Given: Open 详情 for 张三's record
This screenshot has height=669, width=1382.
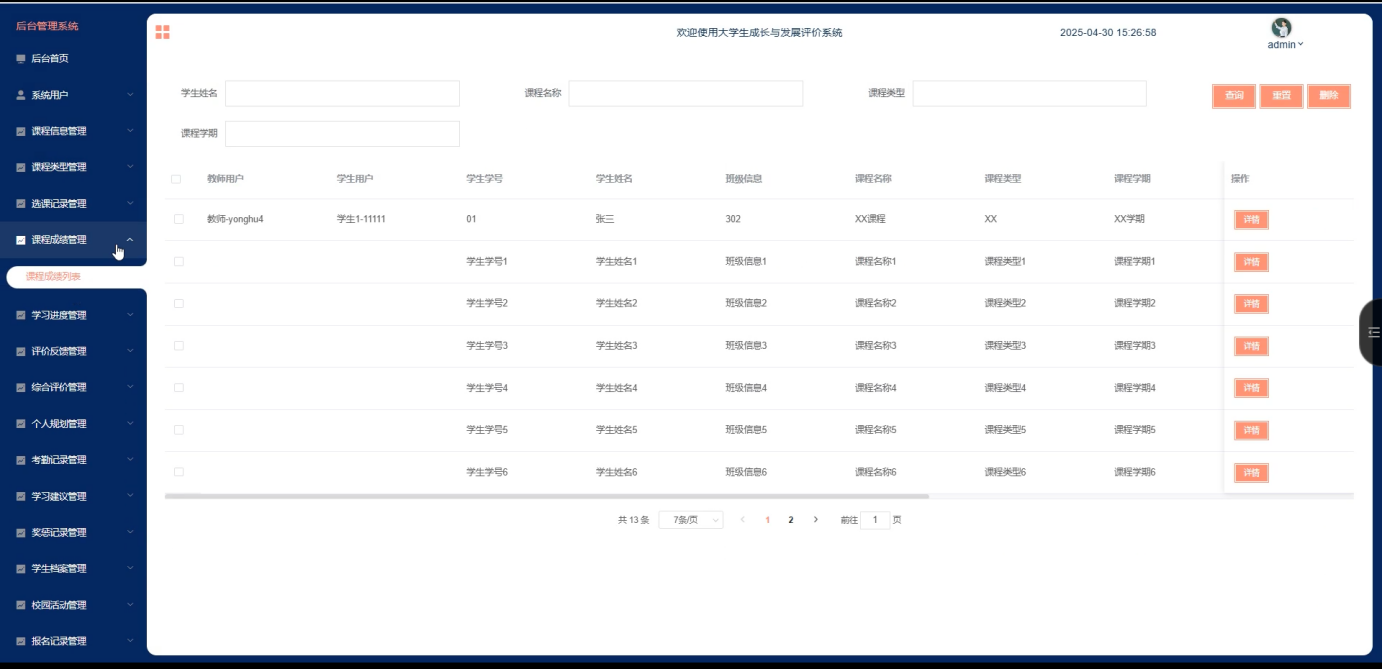Looking at the screenshot, I should 1251,219.
